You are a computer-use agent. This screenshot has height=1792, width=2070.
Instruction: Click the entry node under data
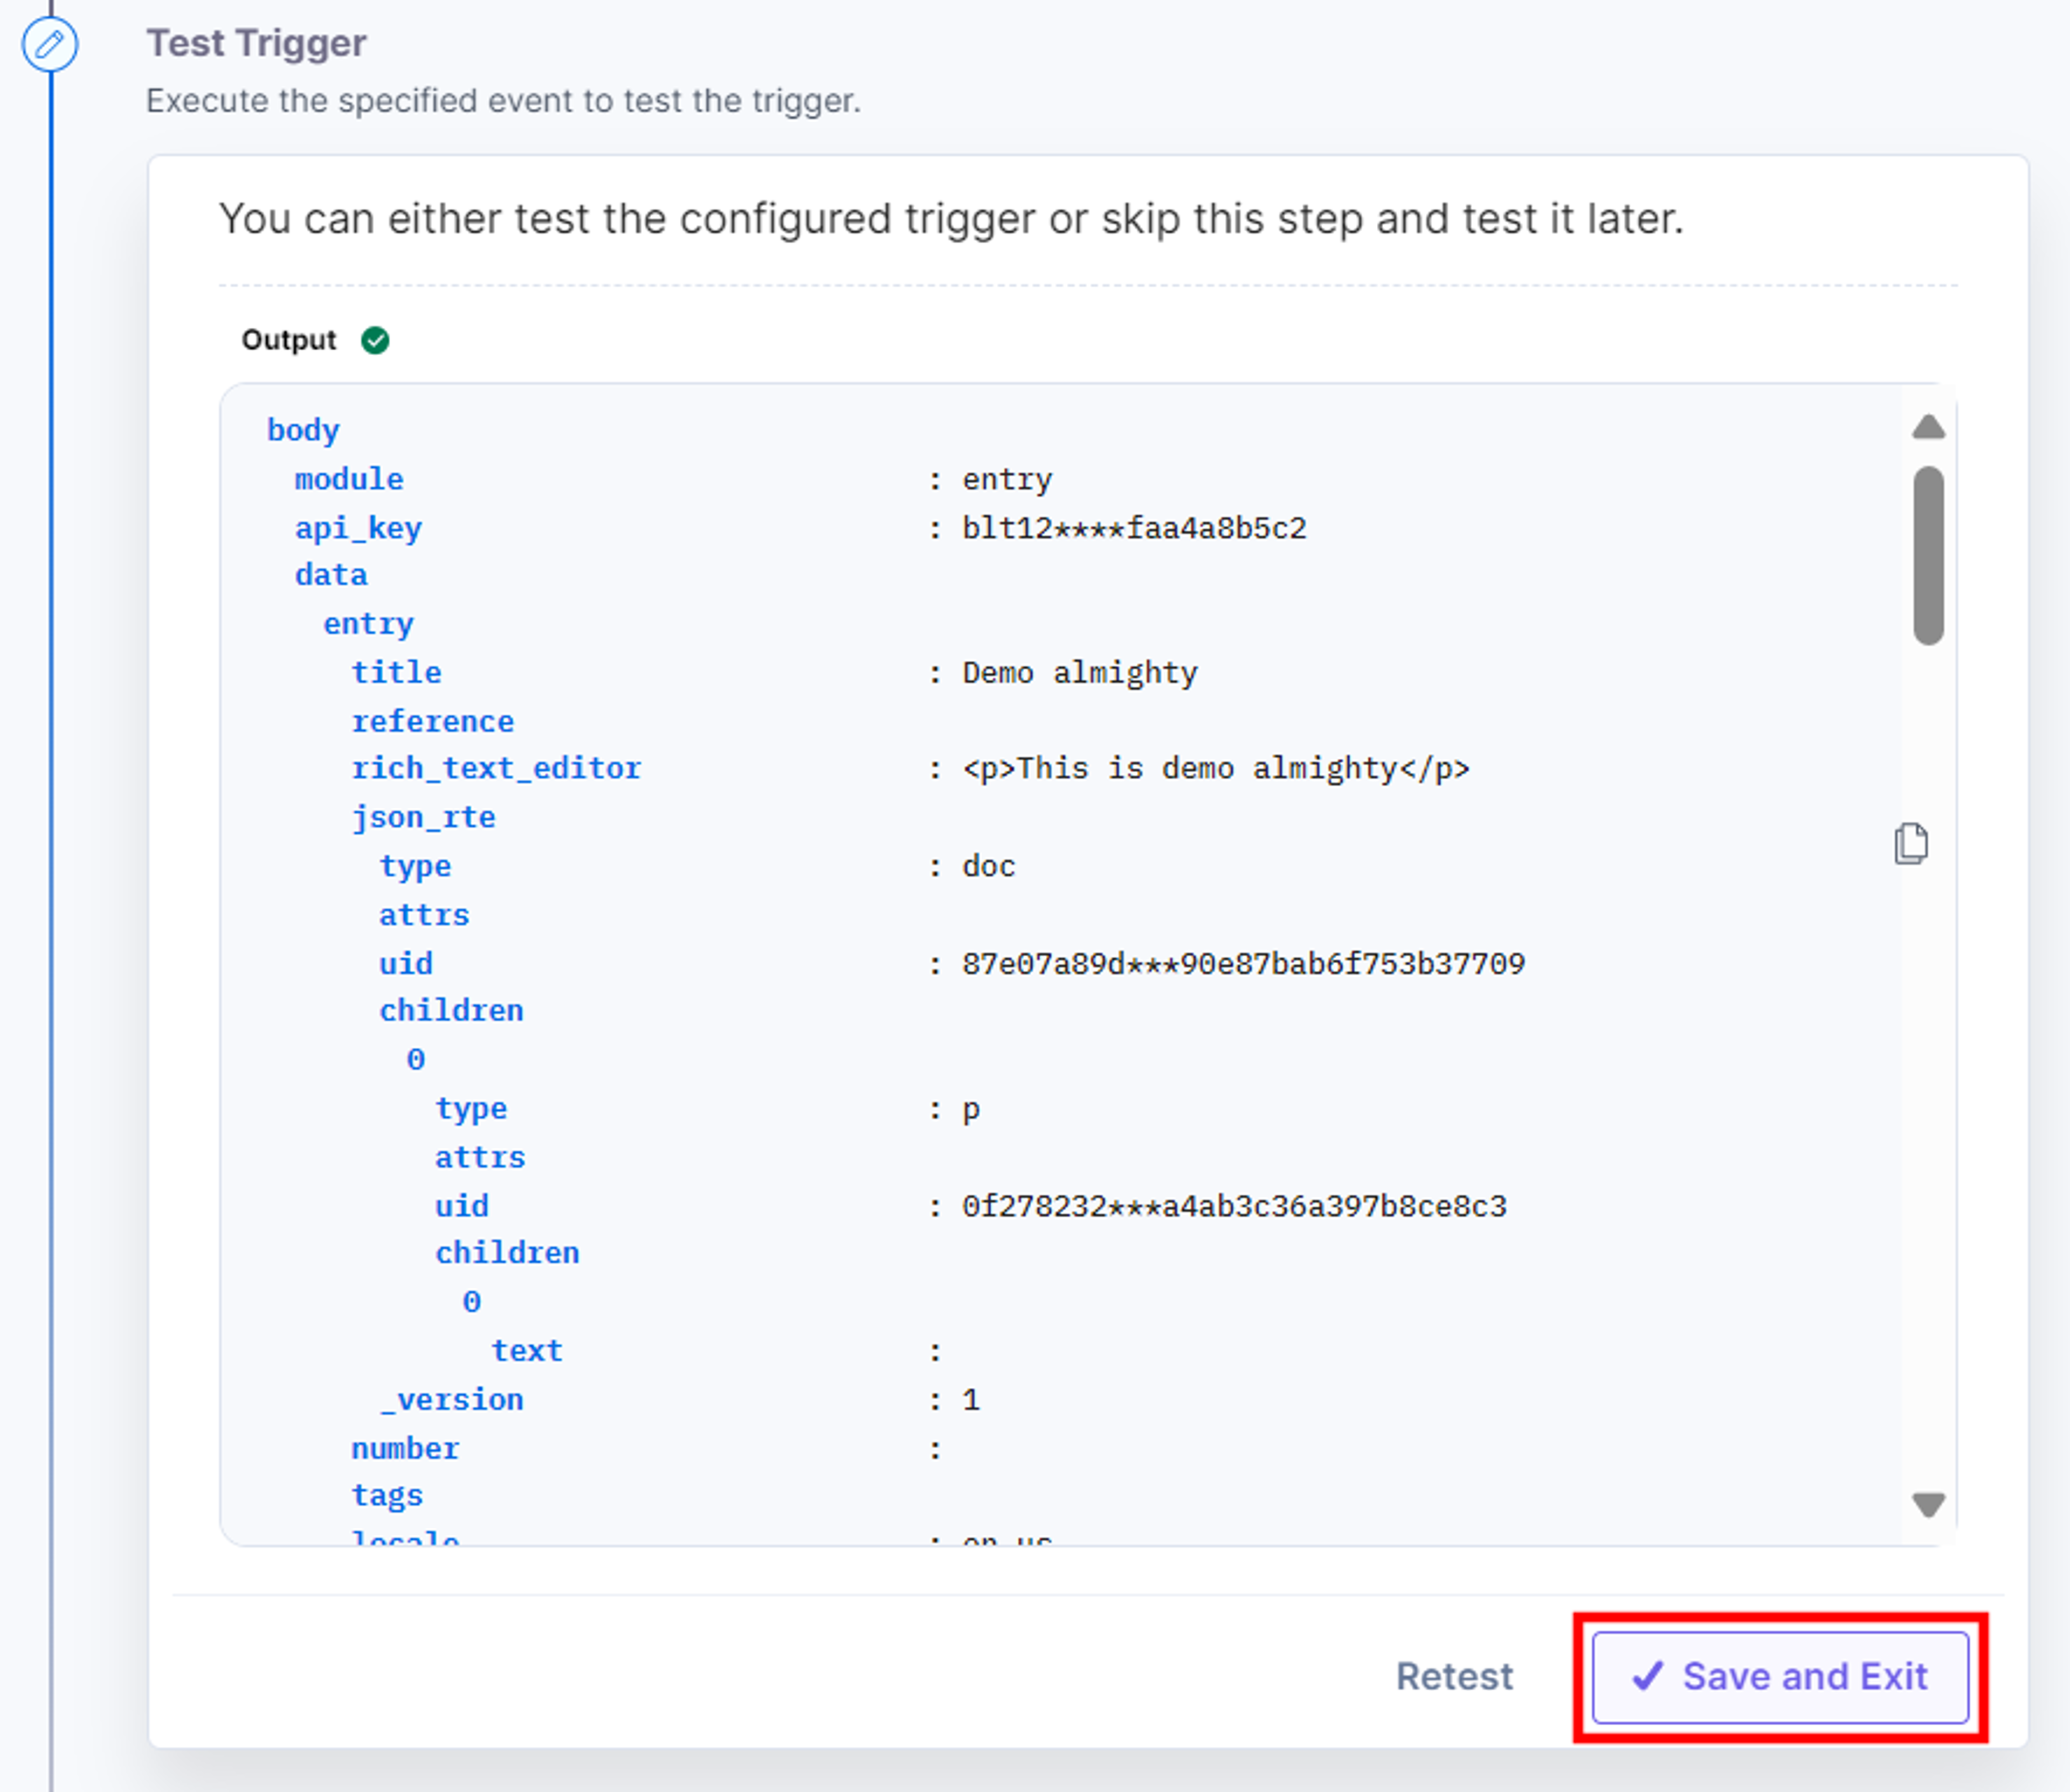(x=368, y=624)
